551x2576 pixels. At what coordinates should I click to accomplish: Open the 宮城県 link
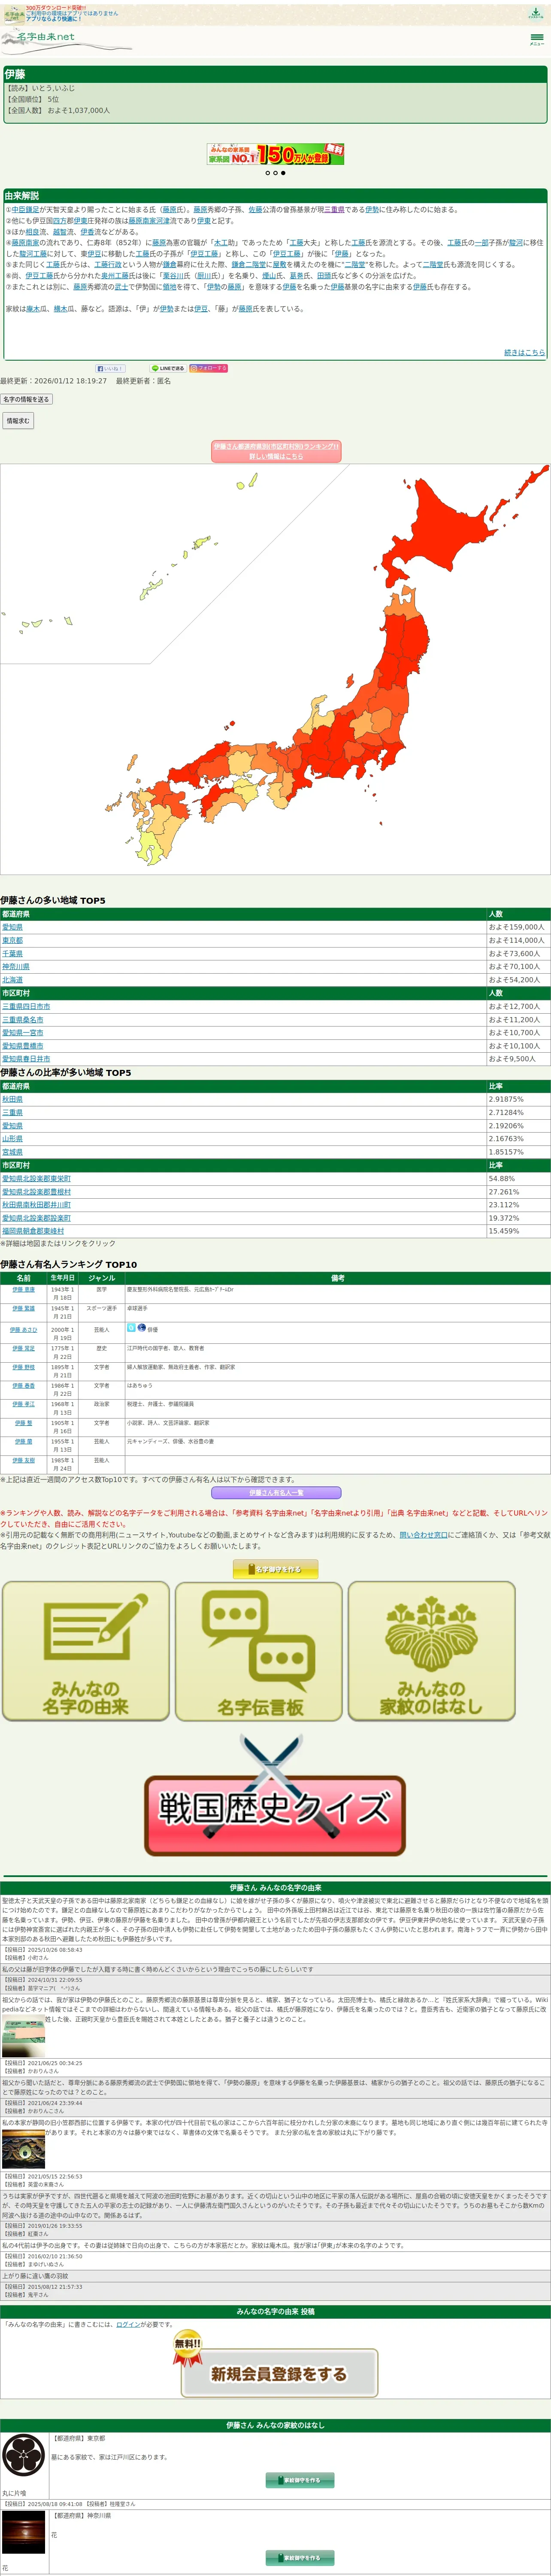coord(12,1152)
